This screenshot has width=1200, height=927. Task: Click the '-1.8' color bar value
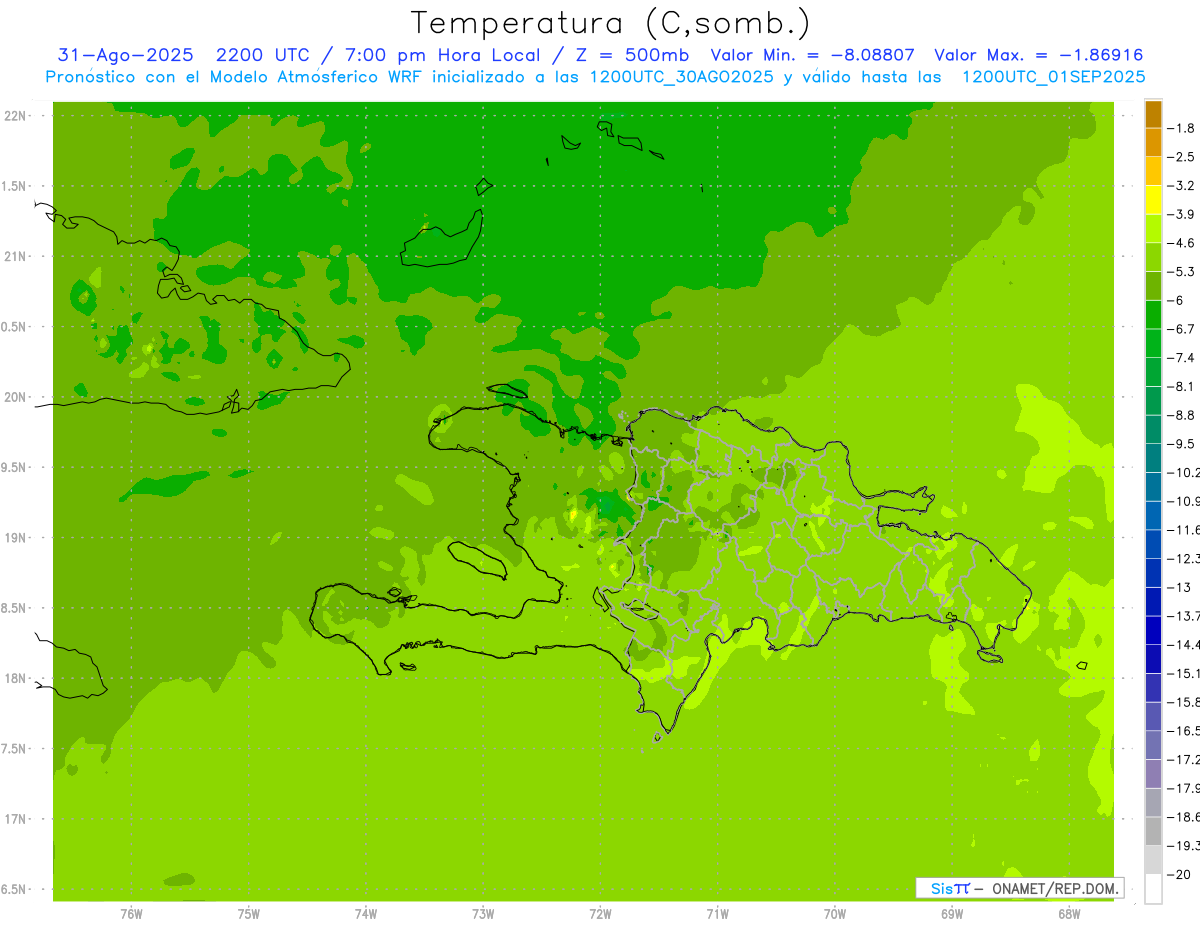click(1183, 128)
